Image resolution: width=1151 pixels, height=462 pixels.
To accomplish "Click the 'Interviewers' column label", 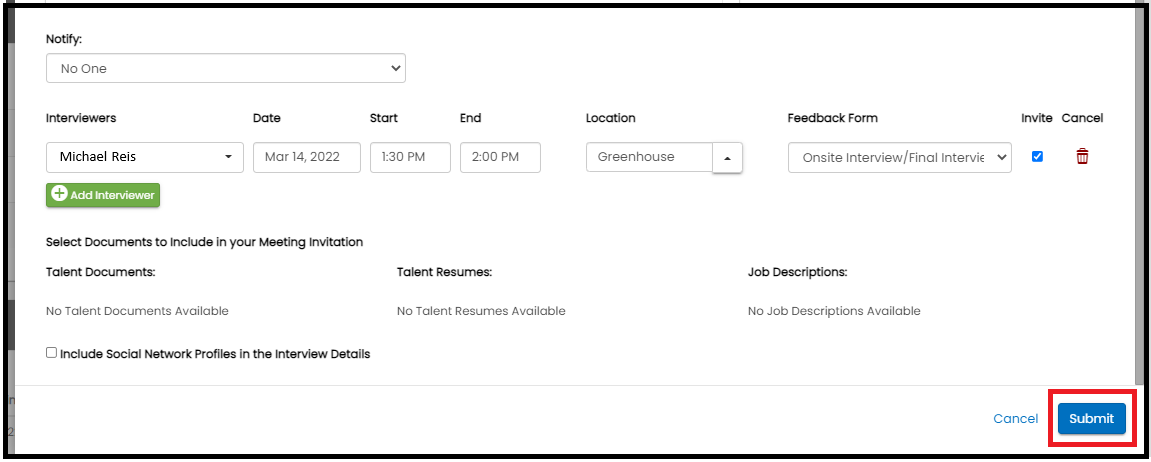I will pos(81,118).
